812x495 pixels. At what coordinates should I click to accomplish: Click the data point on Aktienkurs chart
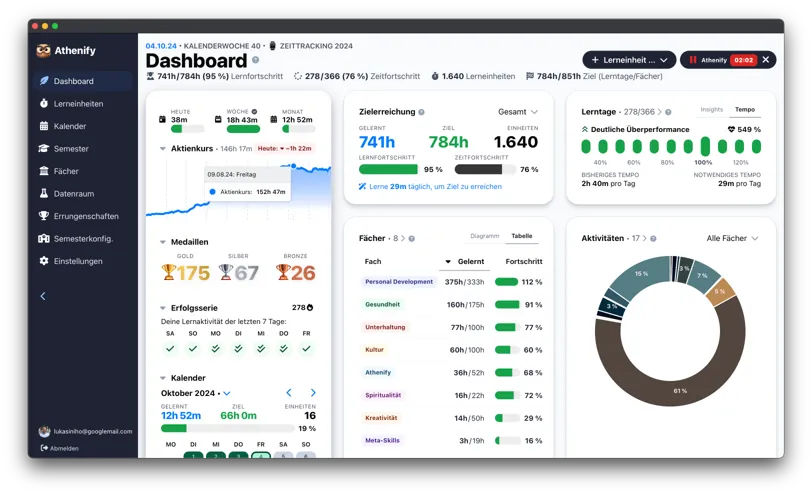[294, 166]
